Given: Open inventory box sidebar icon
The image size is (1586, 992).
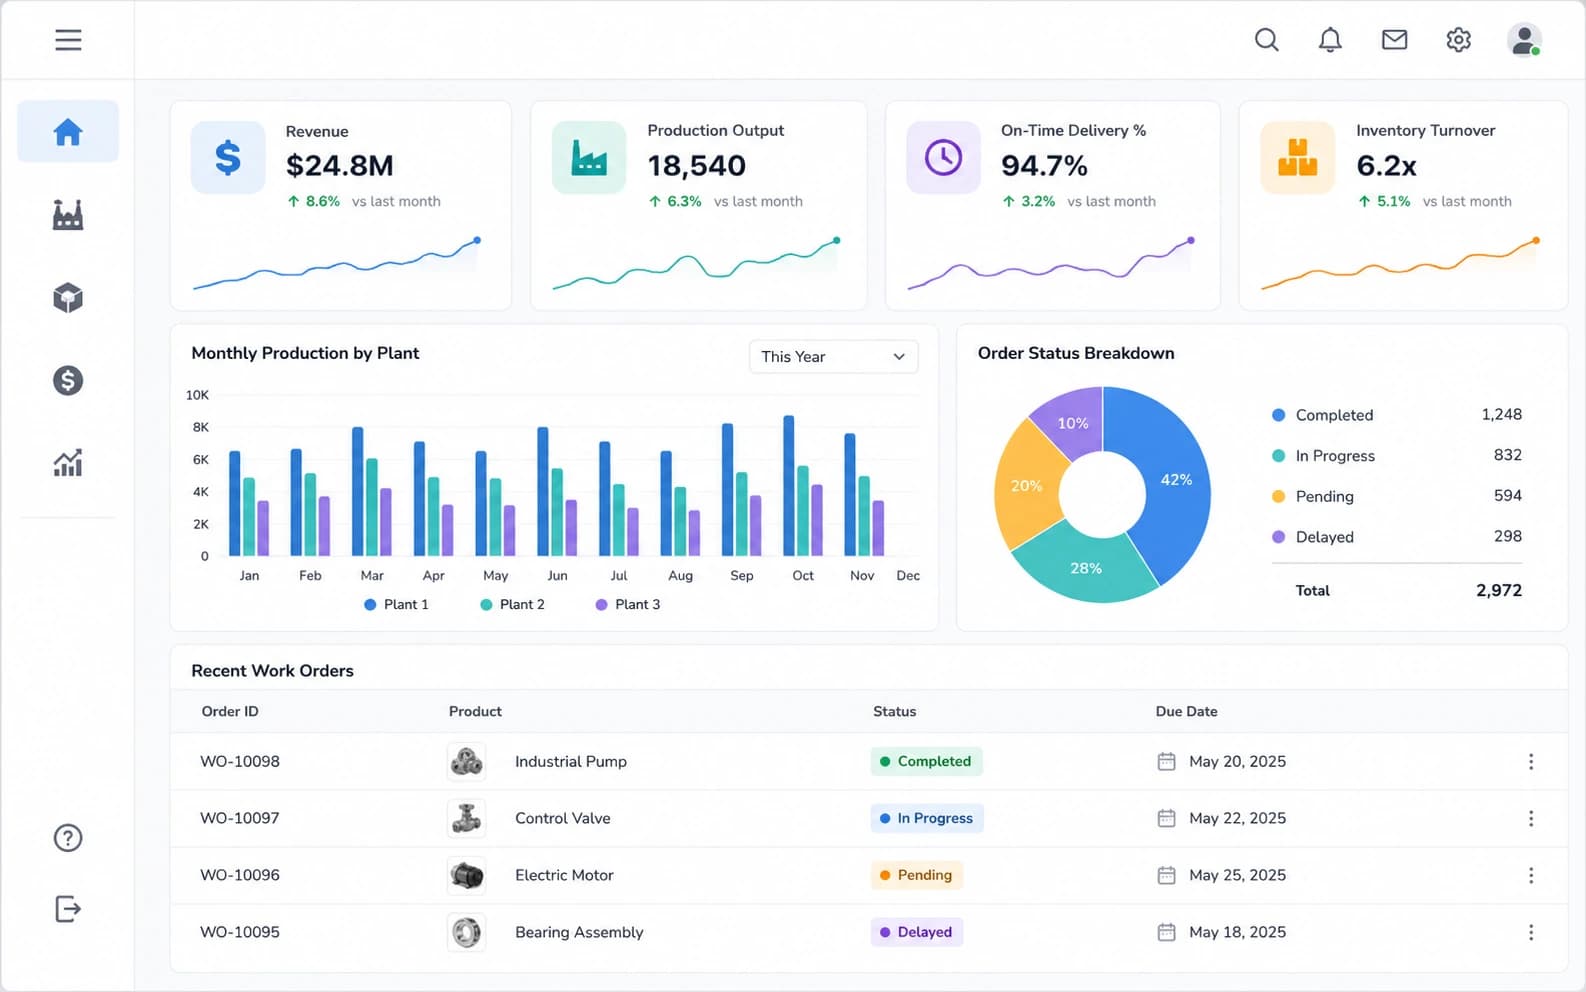Looking at the screenshot, I should tap(68, 297).
